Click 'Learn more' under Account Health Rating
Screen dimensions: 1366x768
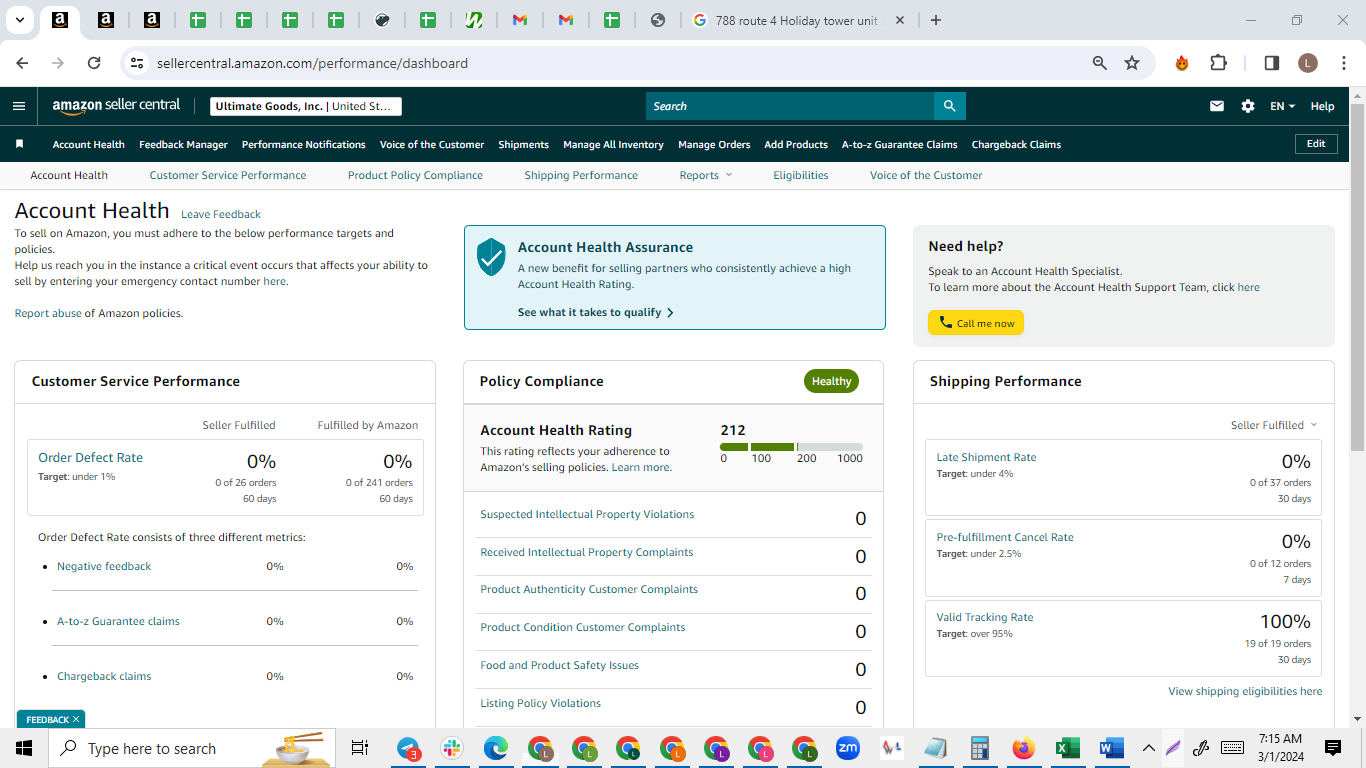[641, 467]
